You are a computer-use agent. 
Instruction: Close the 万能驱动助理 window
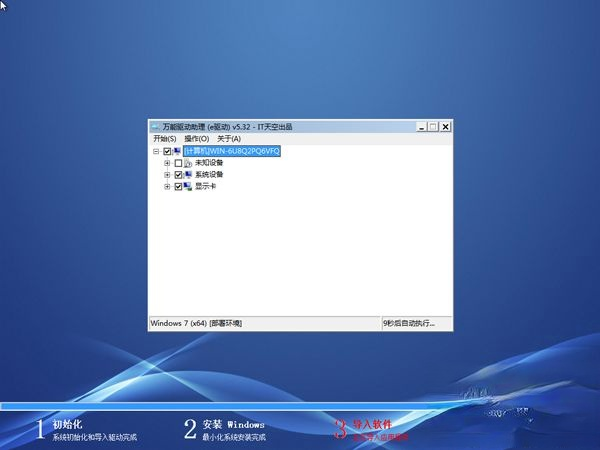pyautogui.click(x=445, y=127)
